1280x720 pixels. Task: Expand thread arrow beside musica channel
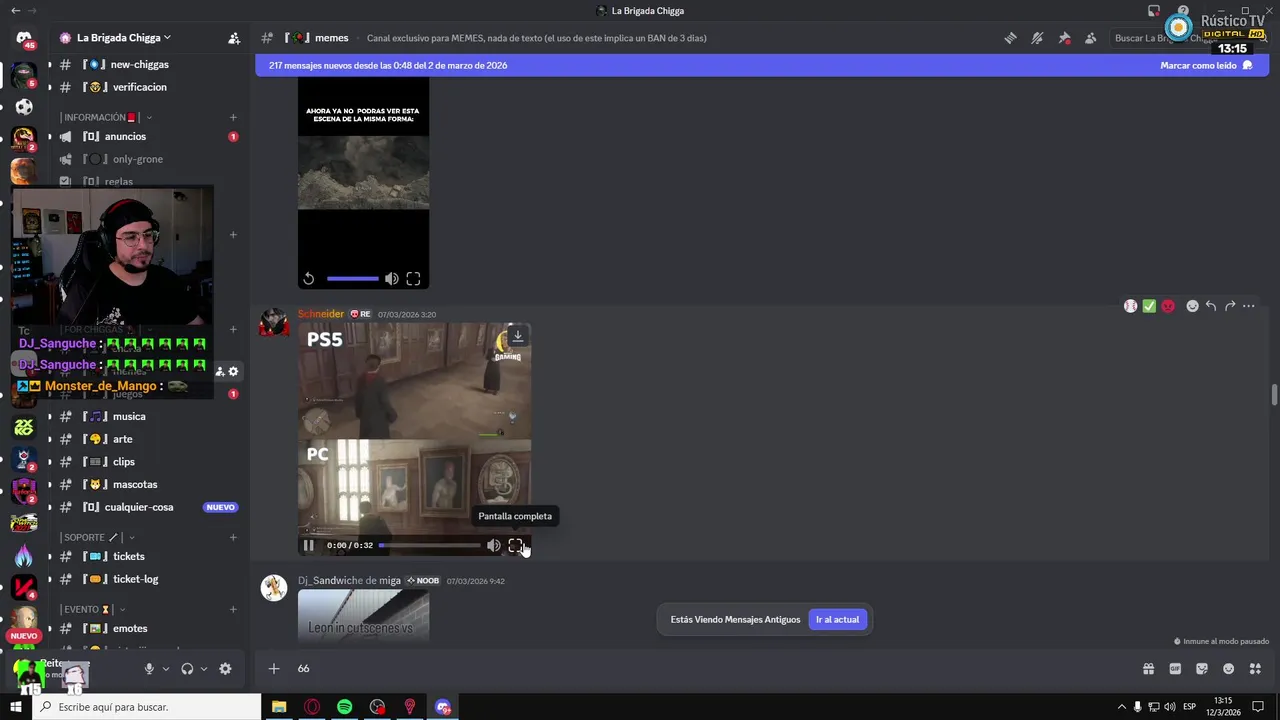click(x=49, y=416)
